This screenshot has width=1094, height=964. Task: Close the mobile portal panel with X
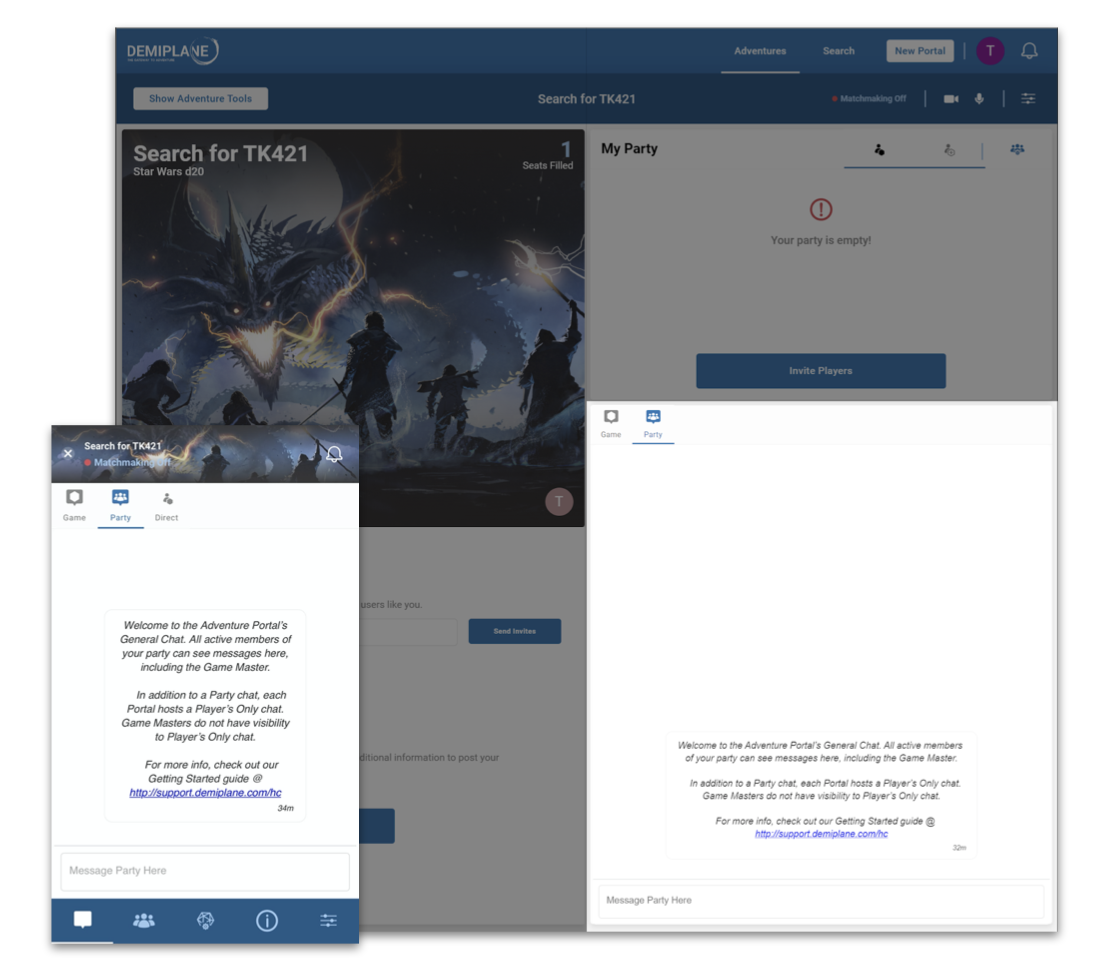68,453
